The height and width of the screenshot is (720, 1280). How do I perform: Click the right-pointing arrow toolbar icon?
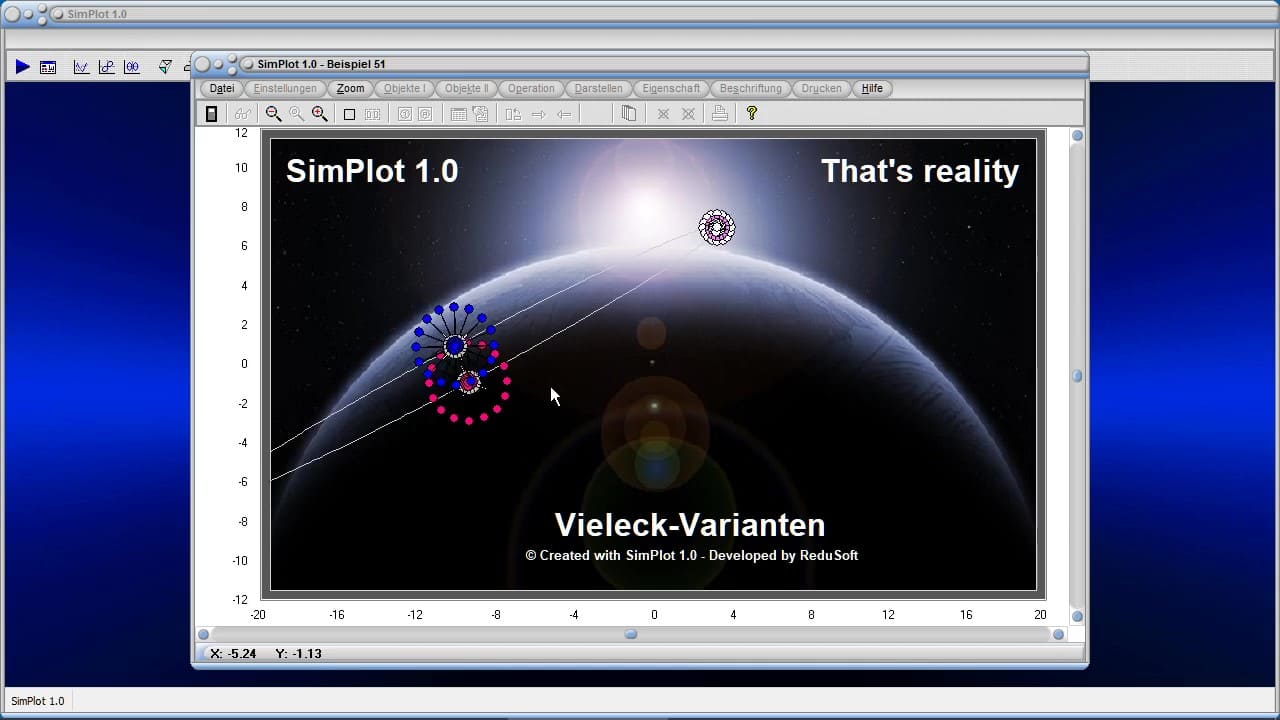tap(538, 114)
